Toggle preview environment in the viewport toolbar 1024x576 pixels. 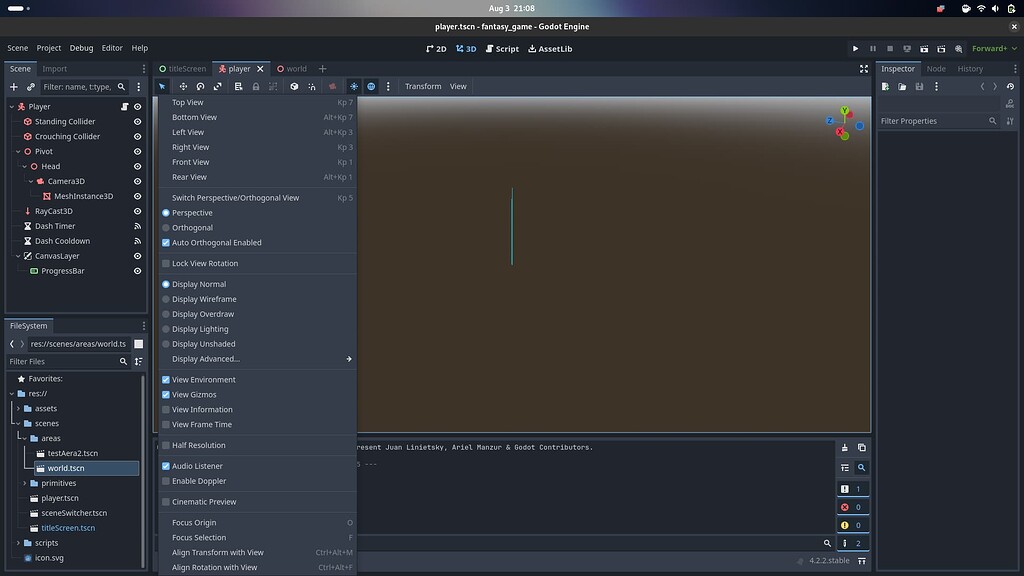coord(371,86)
